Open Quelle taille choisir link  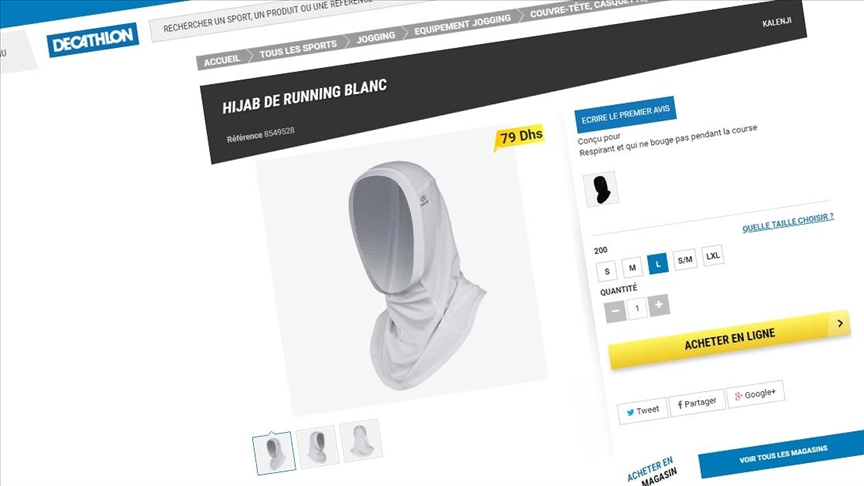pos(788,223)
